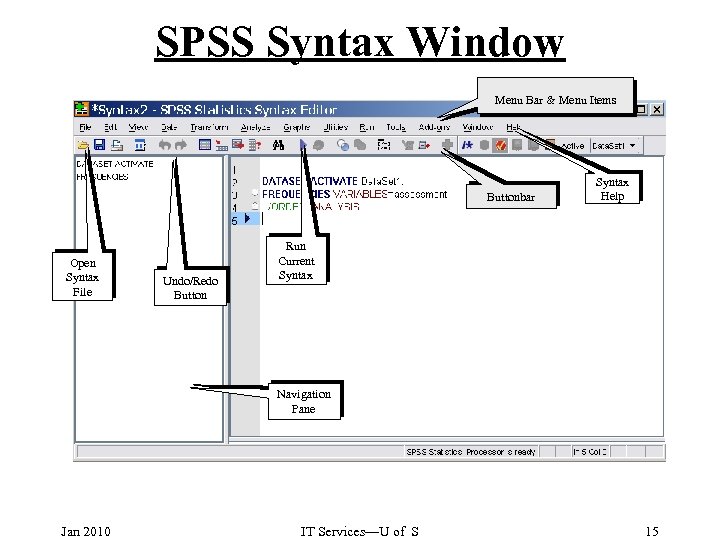Open the View menu

(x=138, y=127)
